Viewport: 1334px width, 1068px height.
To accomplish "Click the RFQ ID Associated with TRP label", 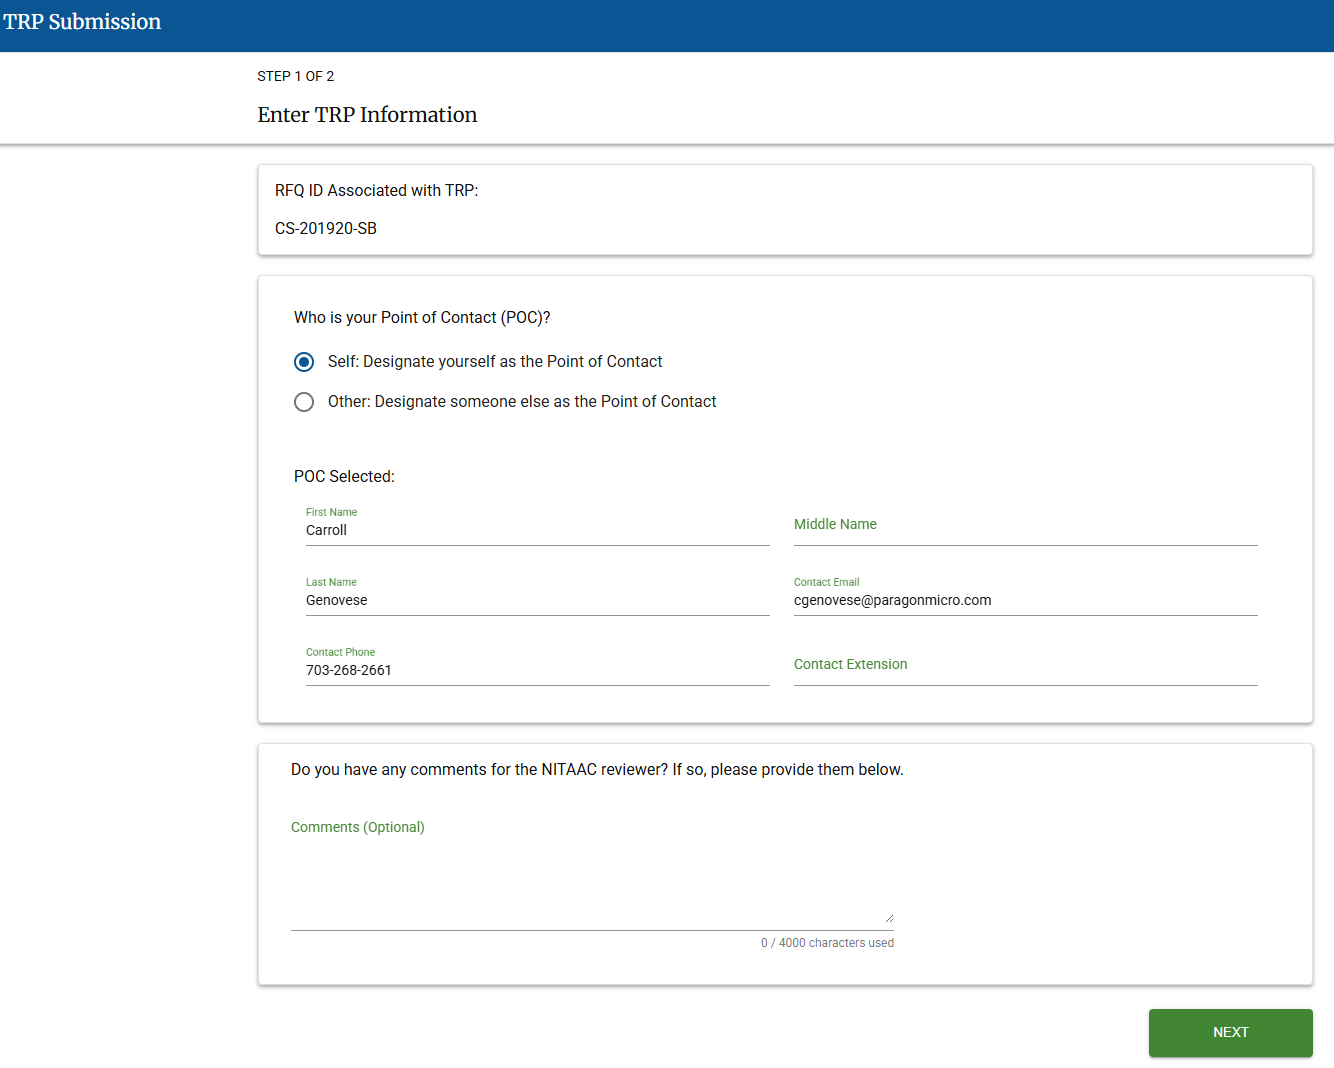I will click(x=377, y=190).
